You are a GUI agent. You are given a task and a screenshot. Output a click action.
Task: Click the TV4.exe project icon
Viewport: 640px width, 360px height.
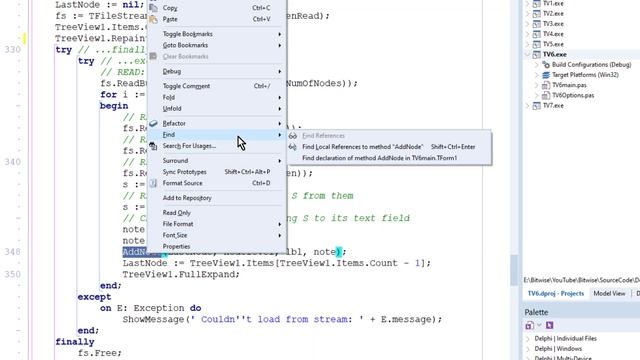click(537, 34)
